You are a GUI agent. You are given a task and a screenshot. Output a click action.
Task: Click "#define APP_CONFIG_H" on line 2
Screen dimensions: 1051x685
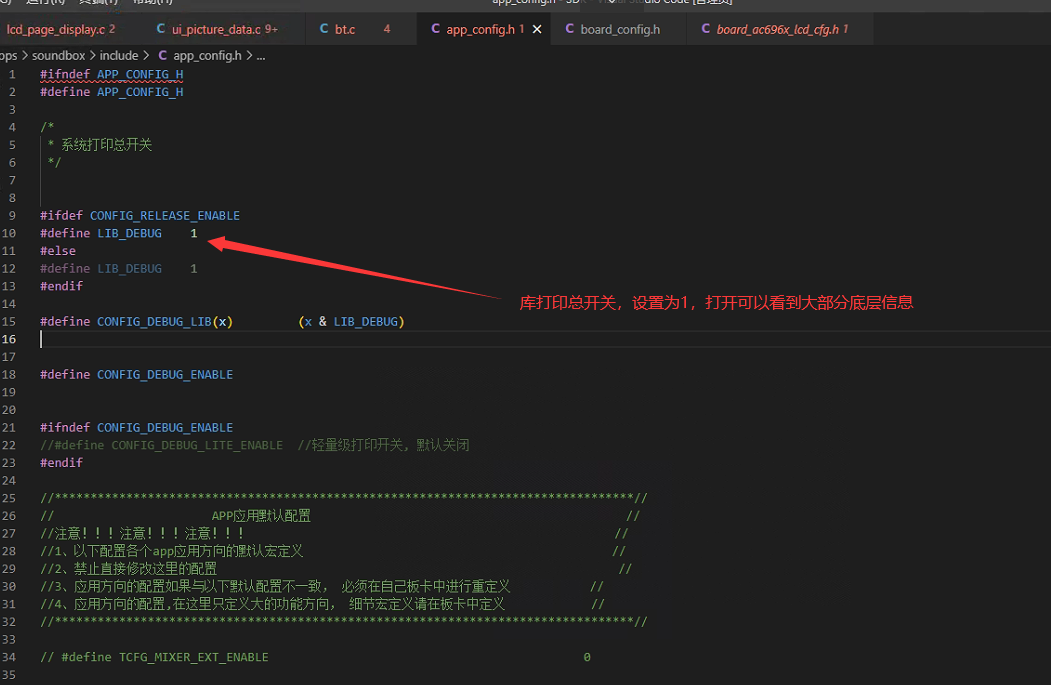(111, 92)
